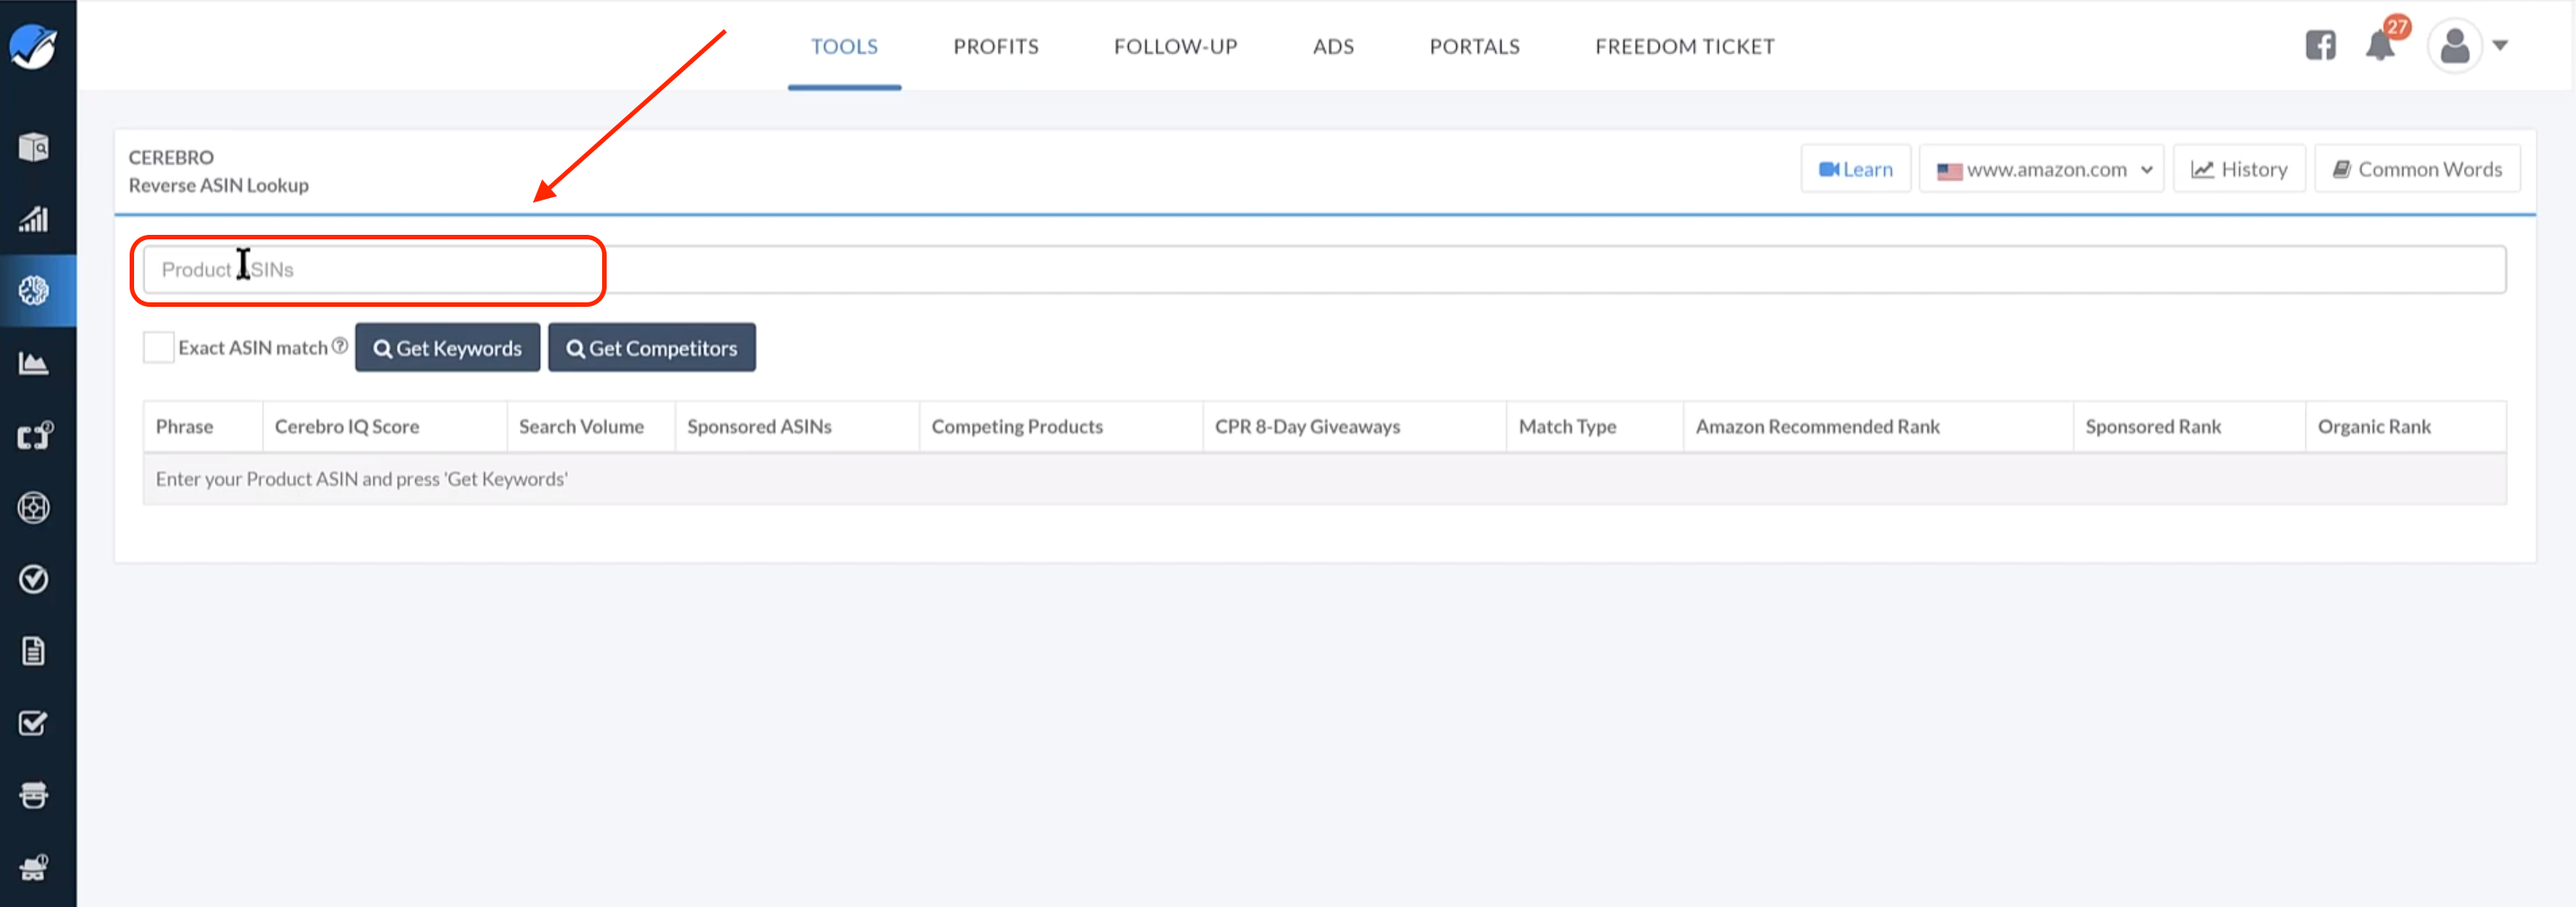2576x907 pixels.
Task: Click the CEREBRO Reverse ASIN Lookup title
Action: (x=218, y=171)
